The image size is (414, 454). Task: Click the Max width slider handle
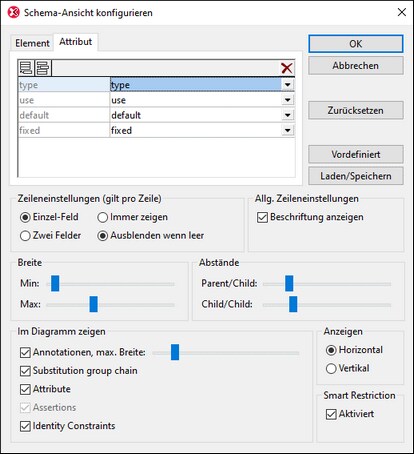click(94, 304)
